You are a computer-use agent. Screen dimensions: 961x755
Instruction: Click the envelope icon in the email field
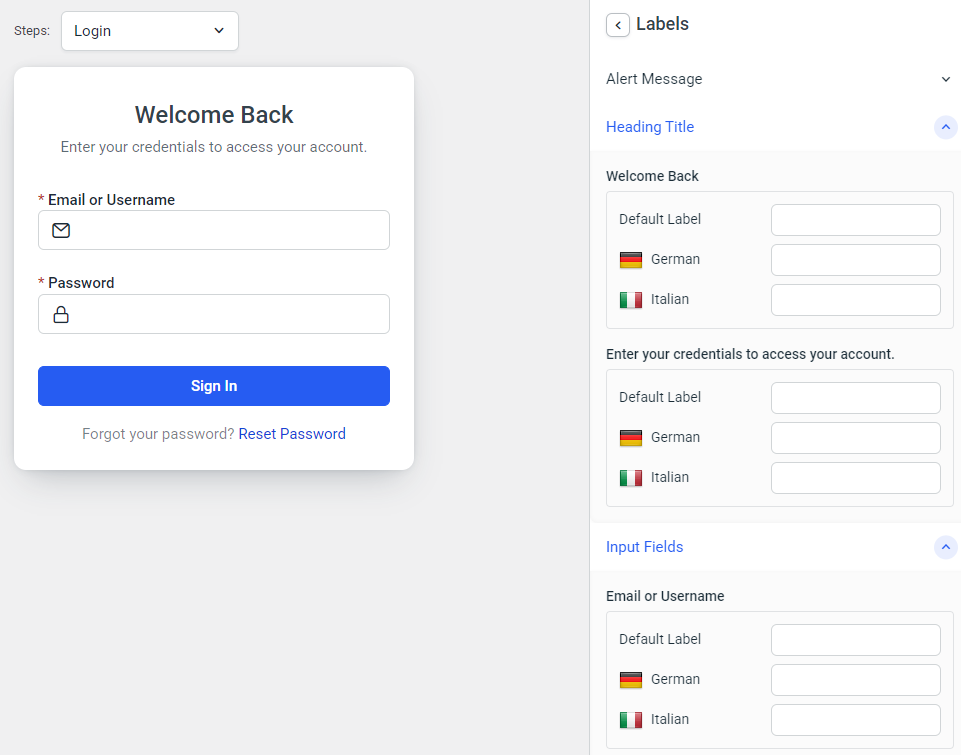60,230
